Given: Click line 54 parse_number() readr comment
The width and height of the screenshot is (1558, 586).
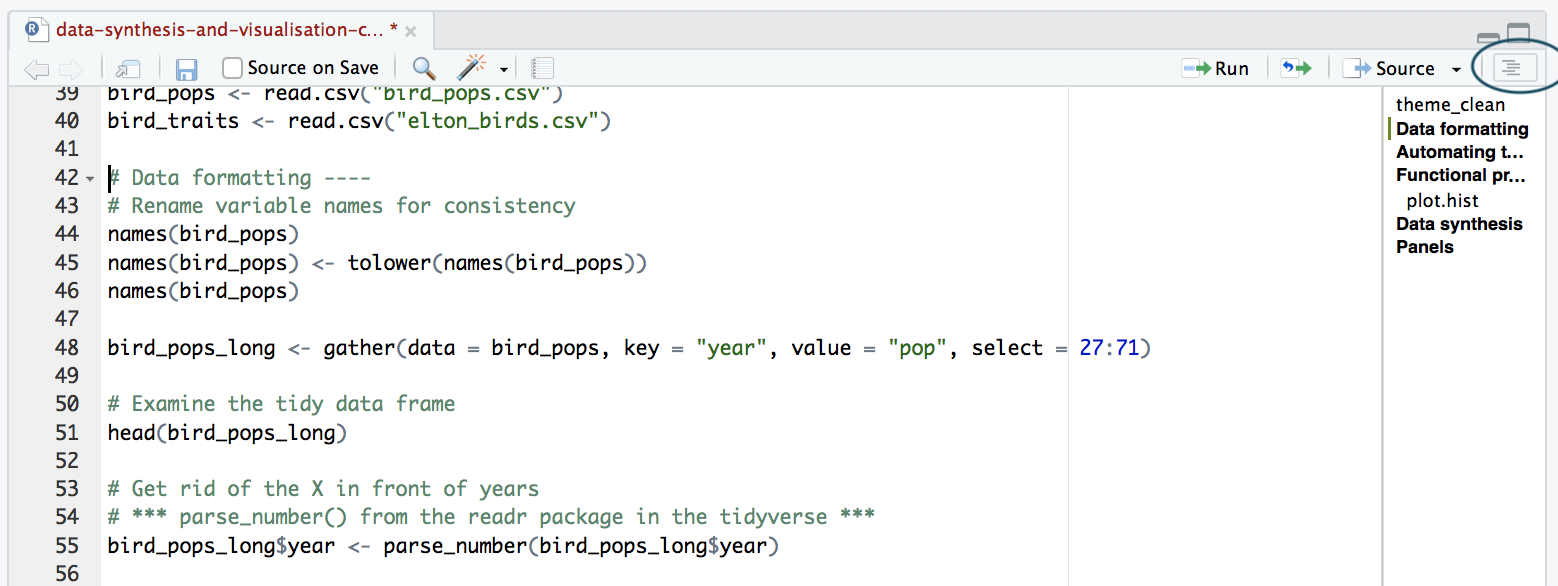Looking at the screenshot, I should 491,517.
